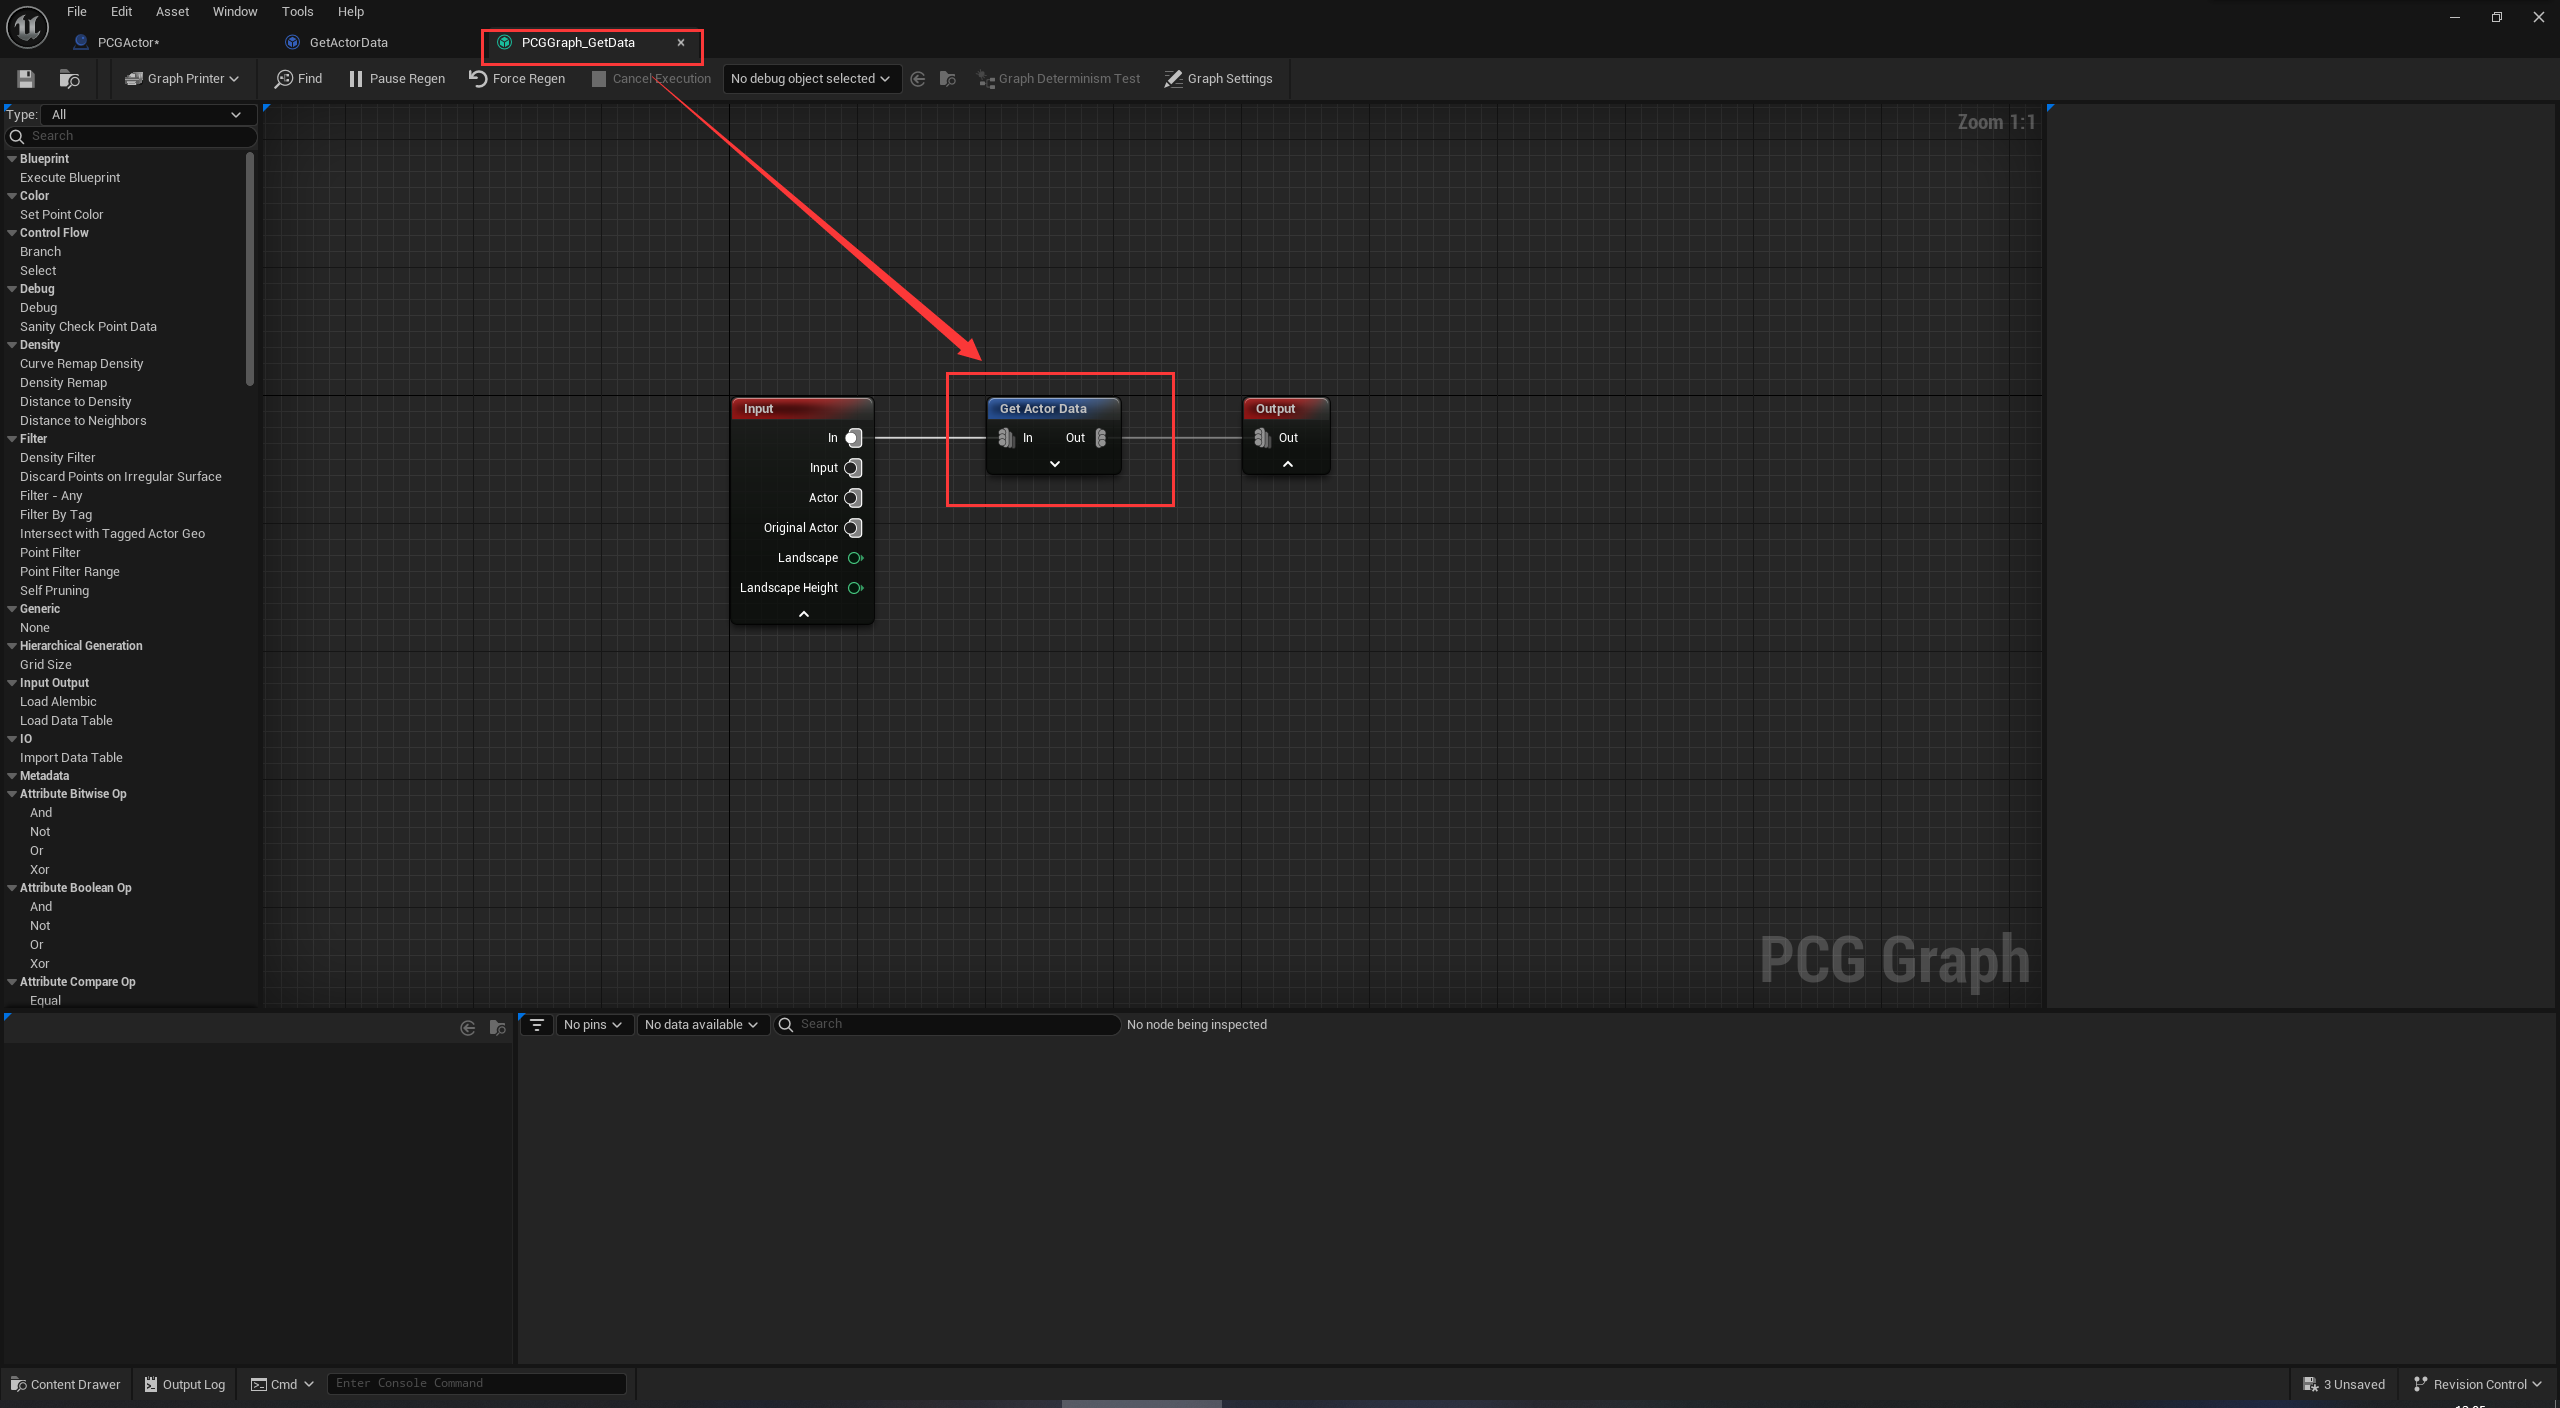The image size is (2560, 1408).
Task: Open the Find tool in the graph toolbar
Action: [x=297, y=78]
